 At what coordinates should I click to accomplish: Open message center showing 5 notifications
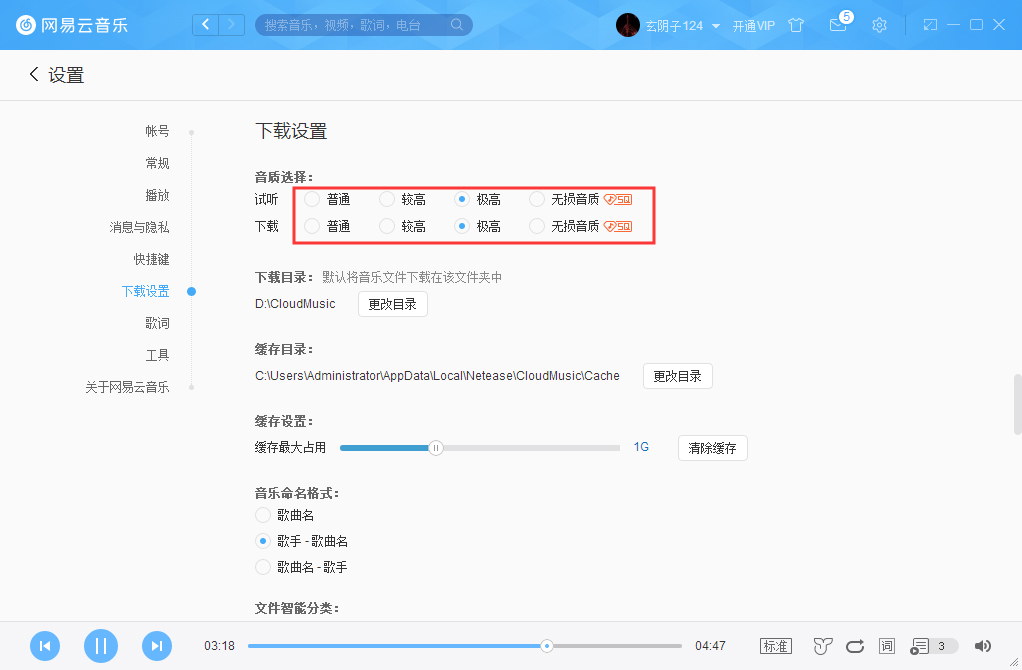tap(839, 25)
